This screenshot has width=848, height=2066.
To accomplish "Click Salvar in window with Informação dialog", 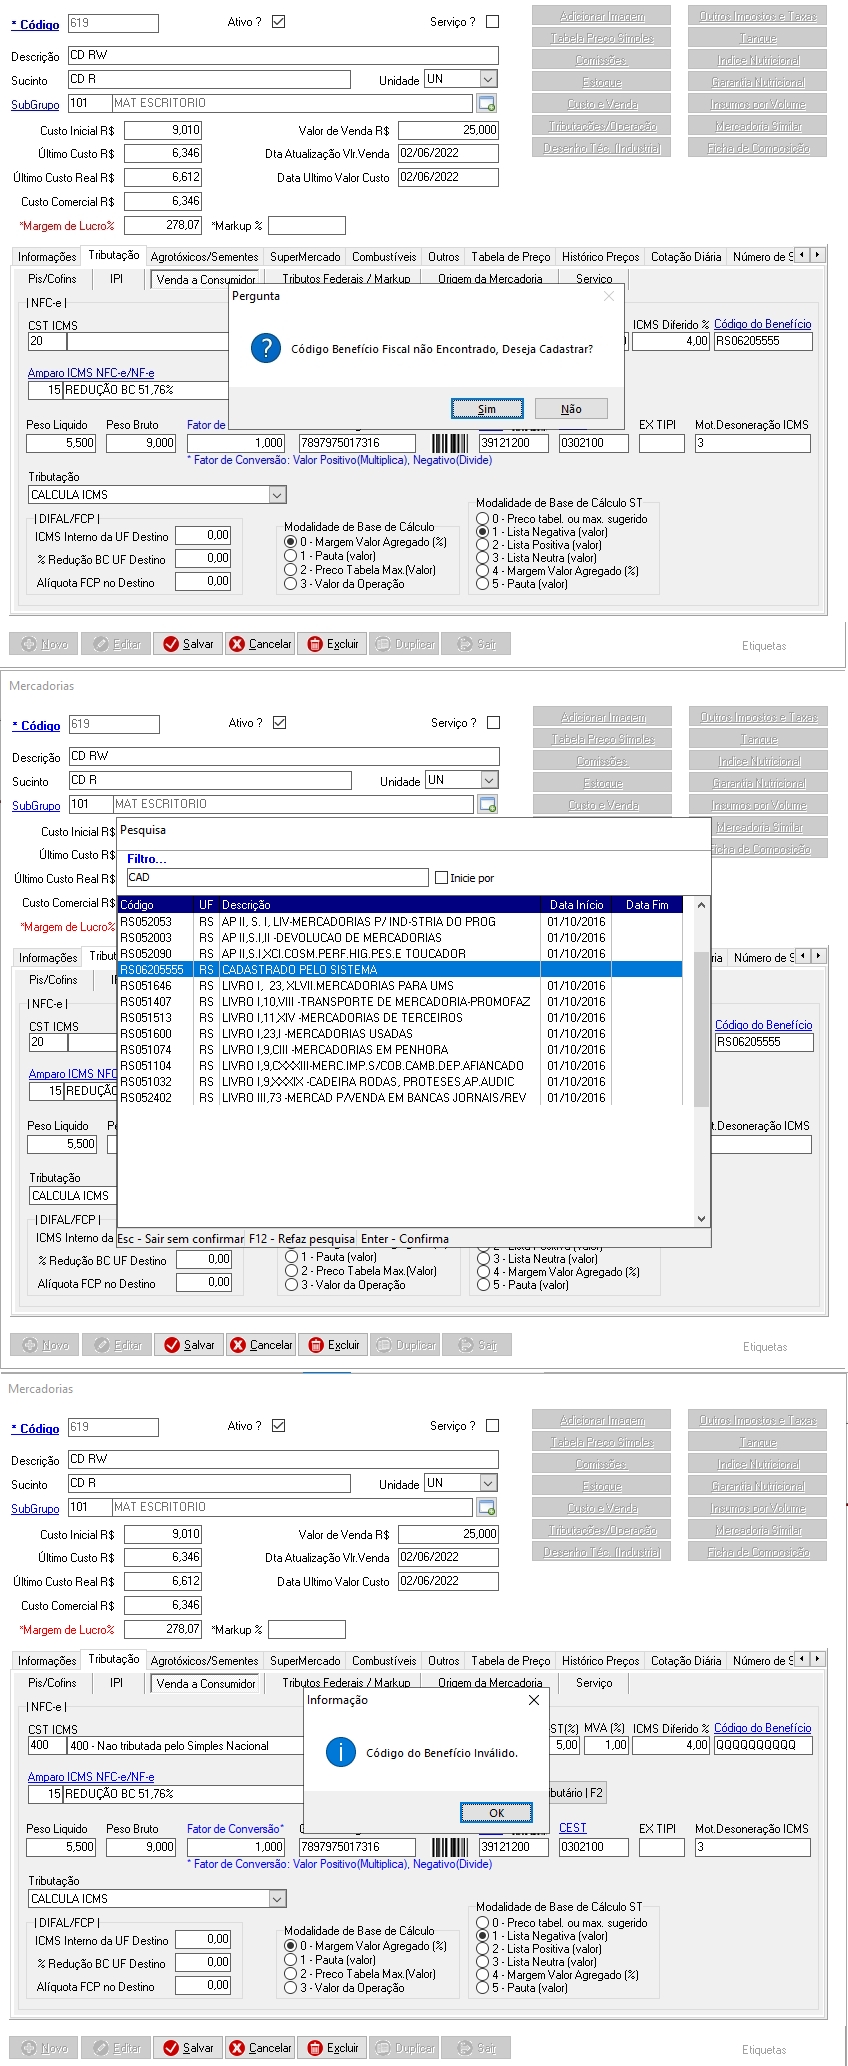I will click(x=188, y=2048).
